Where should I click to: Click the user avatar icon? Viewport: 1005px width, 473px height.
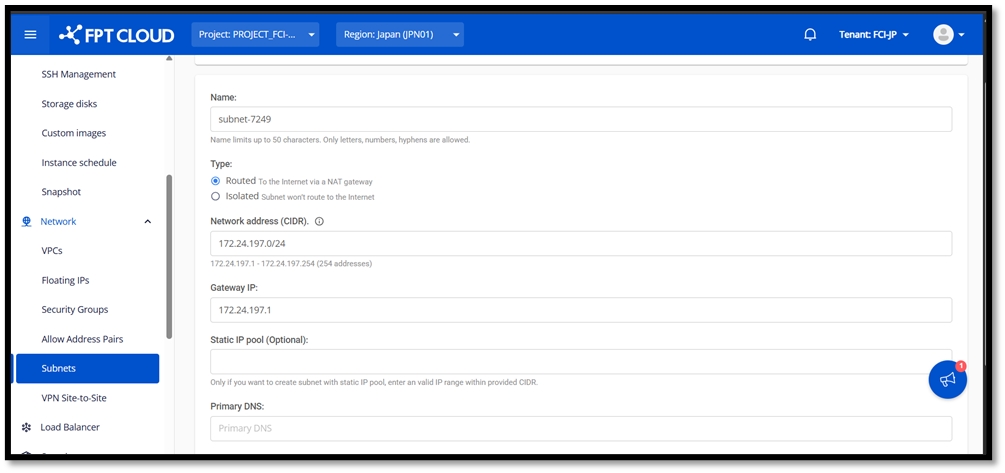click(943, 35)
